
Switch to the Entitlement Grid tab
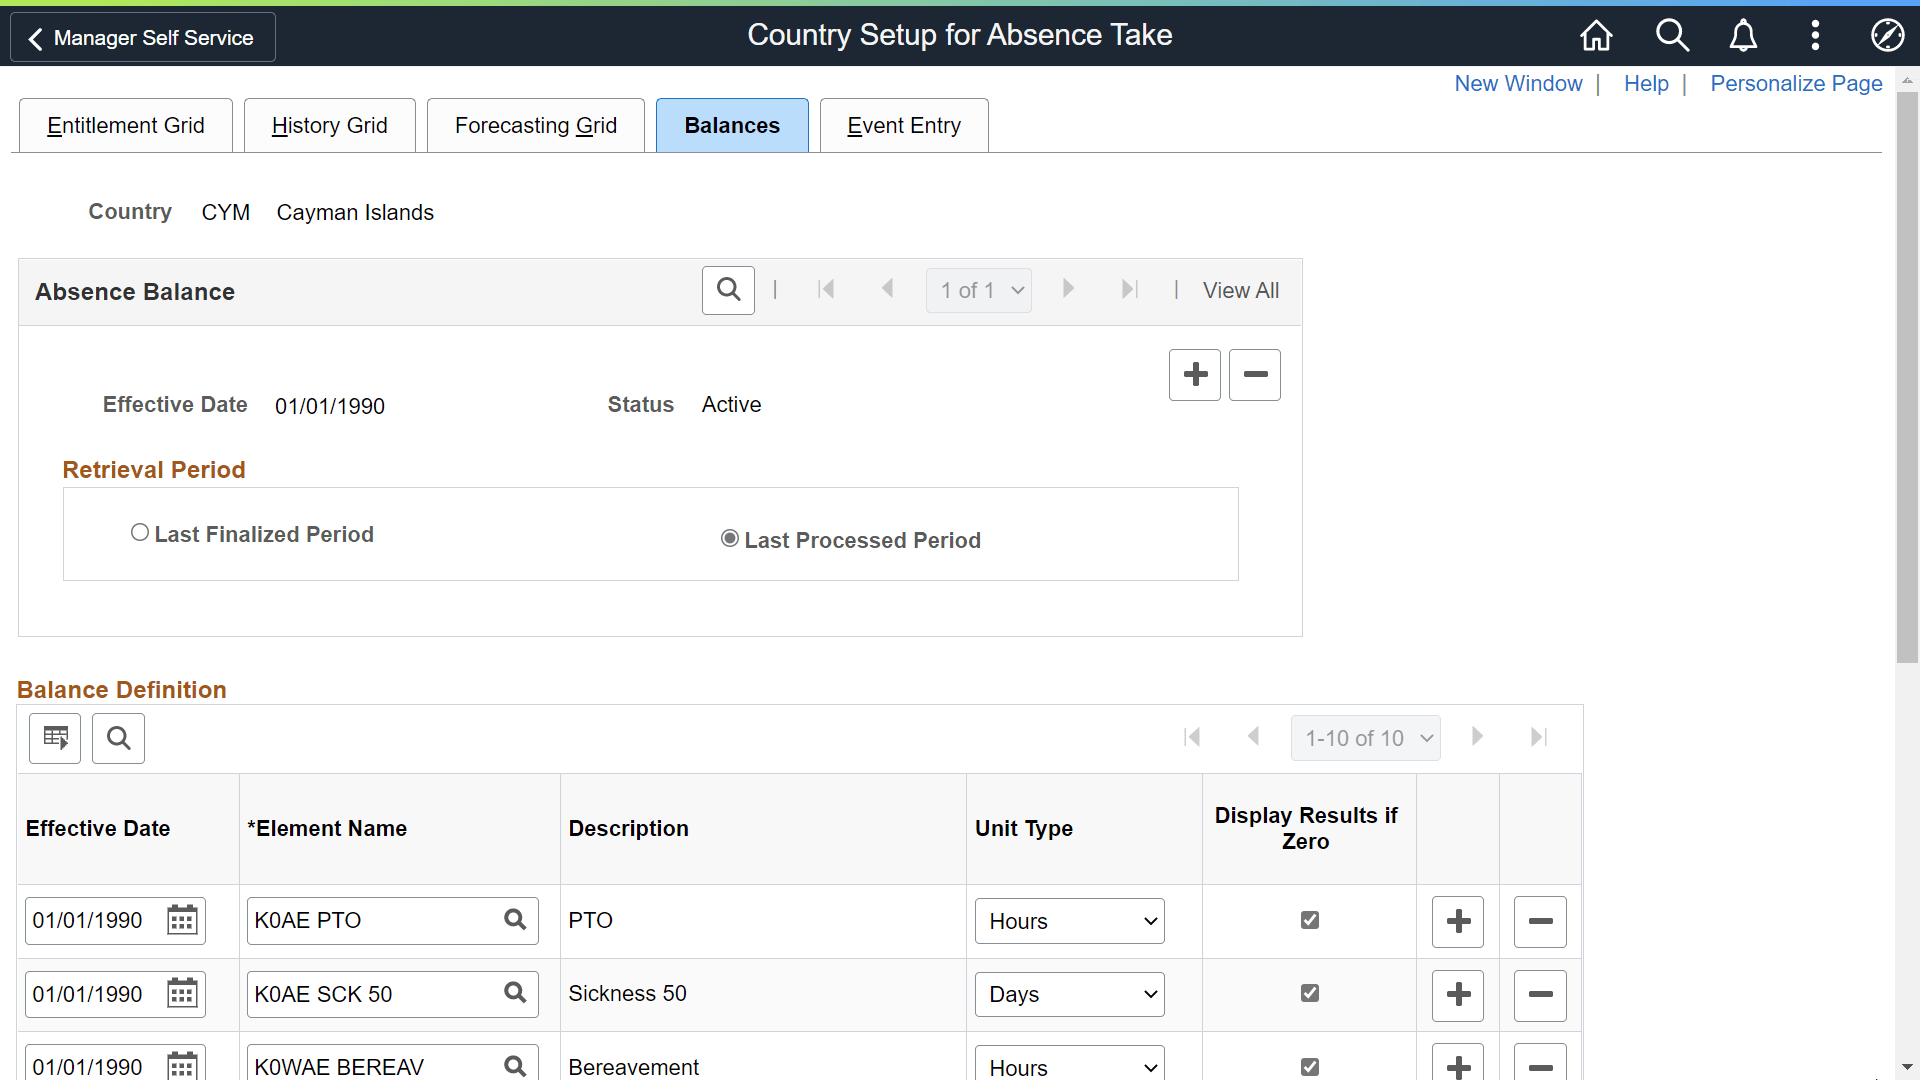[x=126, y=126]
